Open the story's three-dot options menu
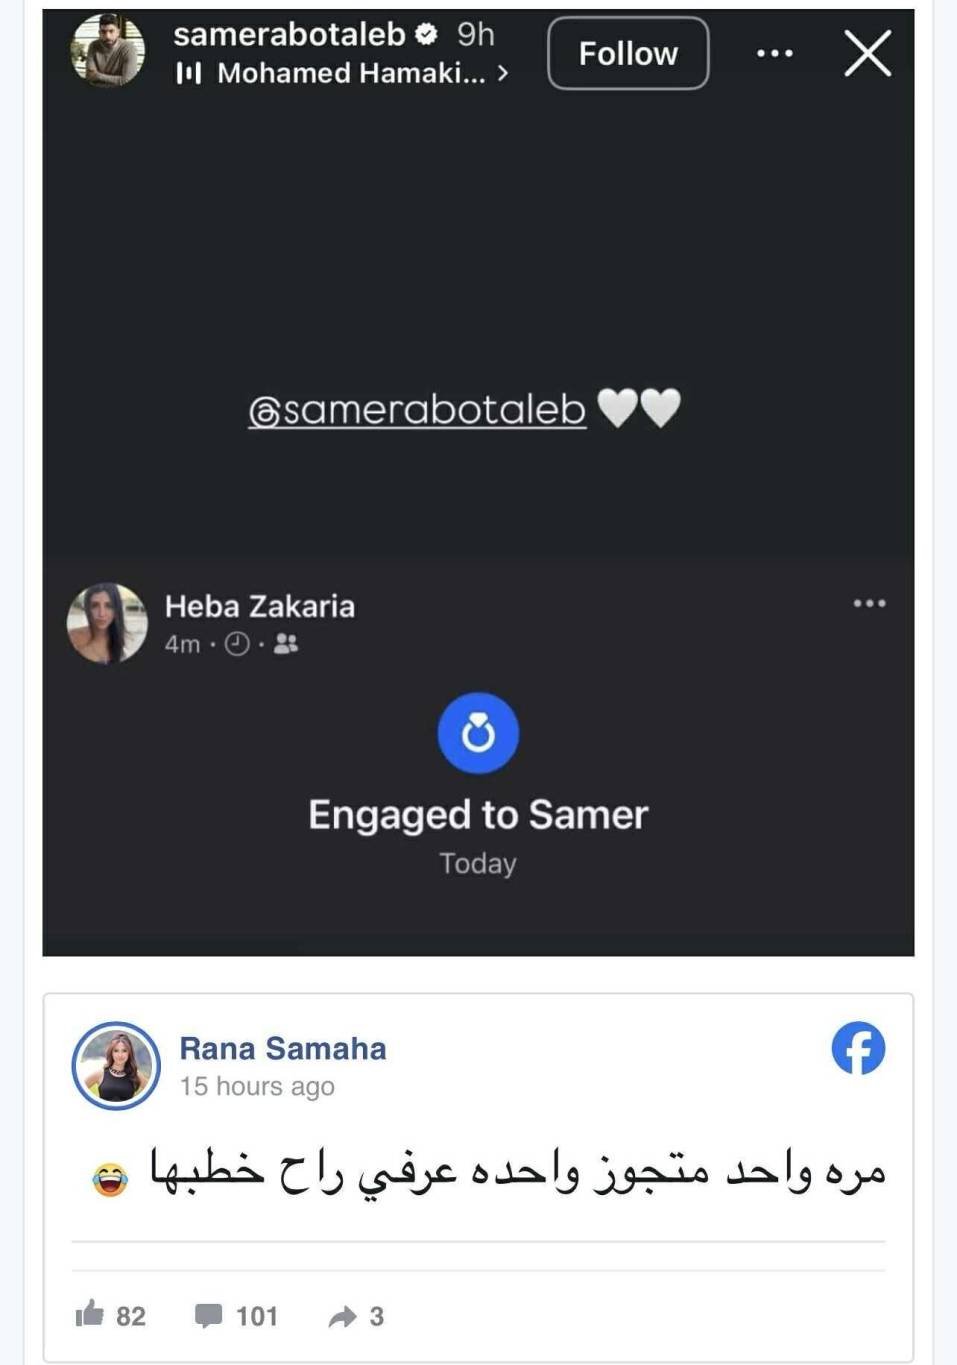 click(x=775, y=53)
